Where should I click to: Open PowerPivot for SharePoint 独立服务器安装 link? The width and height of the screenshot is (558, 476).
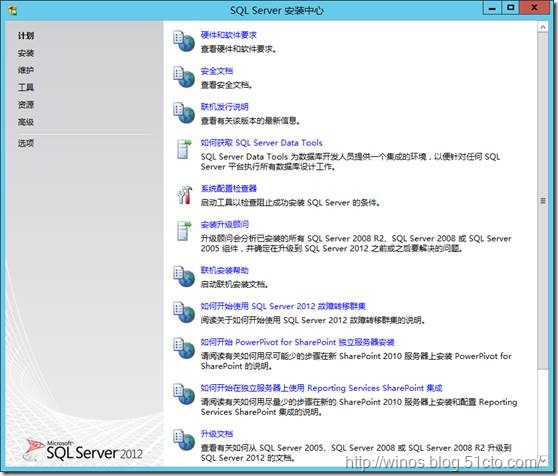coord(298,342)
